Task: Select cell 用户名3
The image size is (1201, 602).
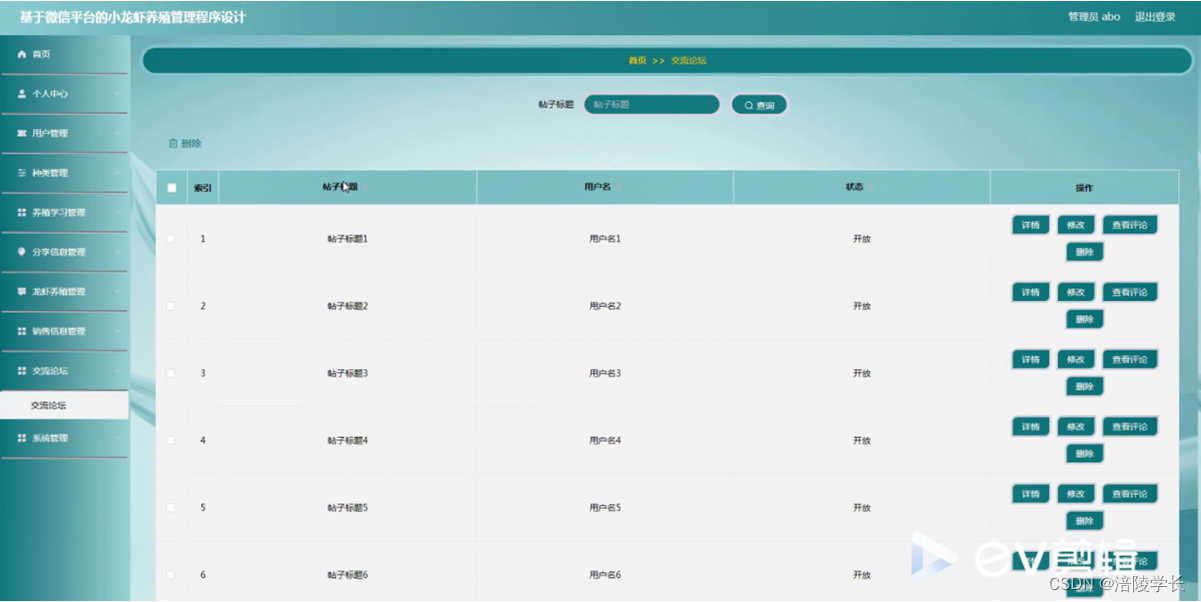Action: click(605, 373)
